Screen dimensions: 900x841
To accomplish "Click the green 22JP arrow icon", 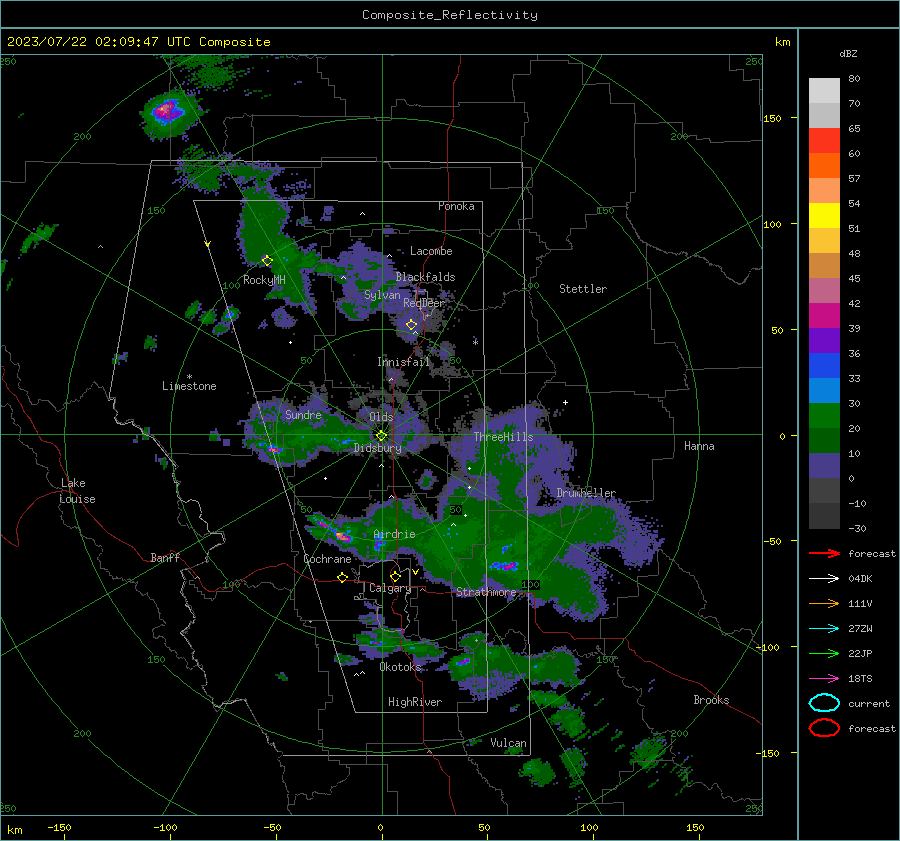I will (824, 653).
